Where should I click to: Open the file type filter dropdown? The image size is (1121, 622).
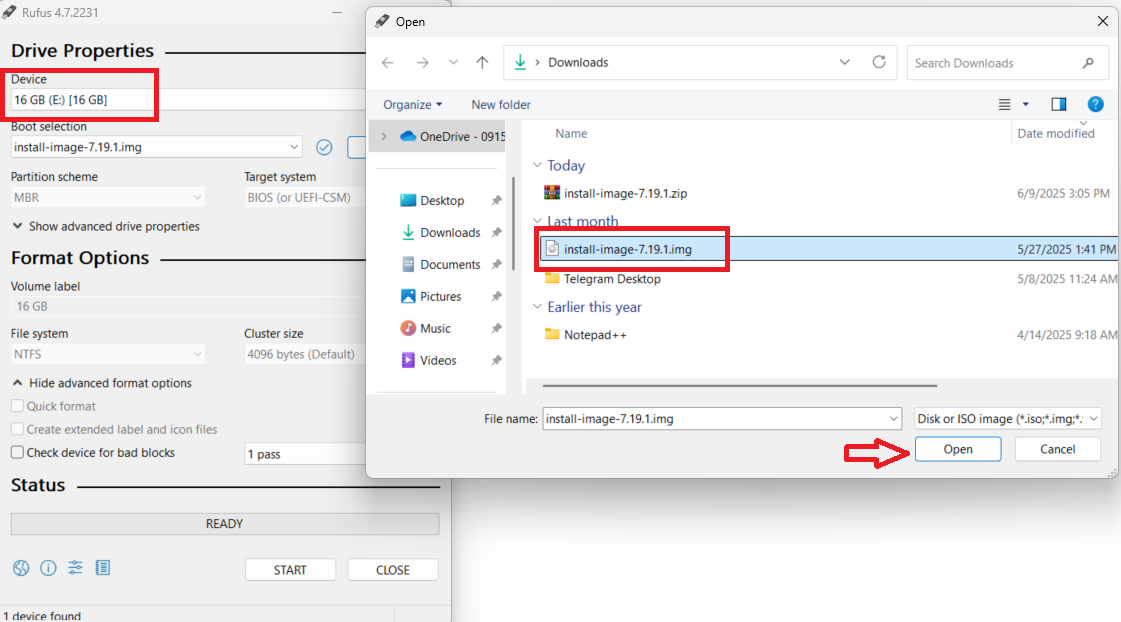(x=1007, y=419)
